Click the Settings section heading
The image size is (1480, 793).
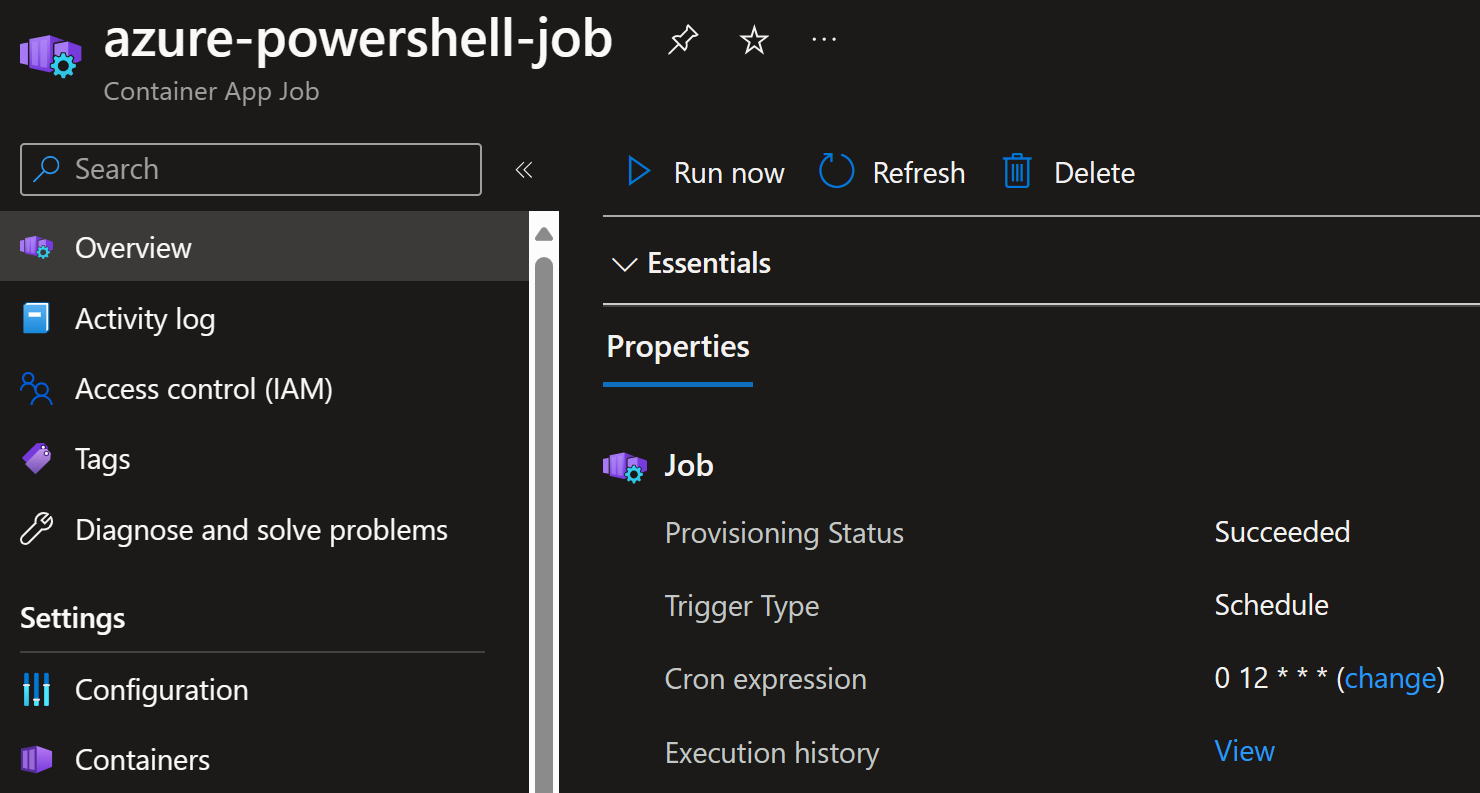click(x=73, y=618)
